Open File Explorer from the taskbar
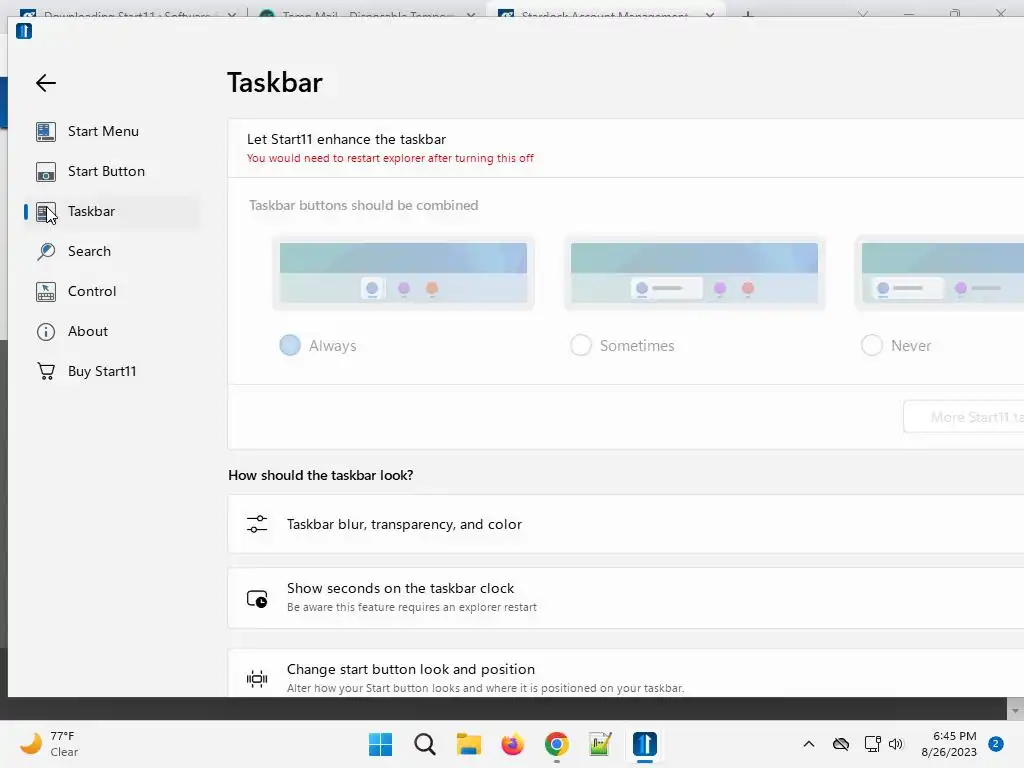The height and width of the screenshot is (768, 1024). coord(468,744)
